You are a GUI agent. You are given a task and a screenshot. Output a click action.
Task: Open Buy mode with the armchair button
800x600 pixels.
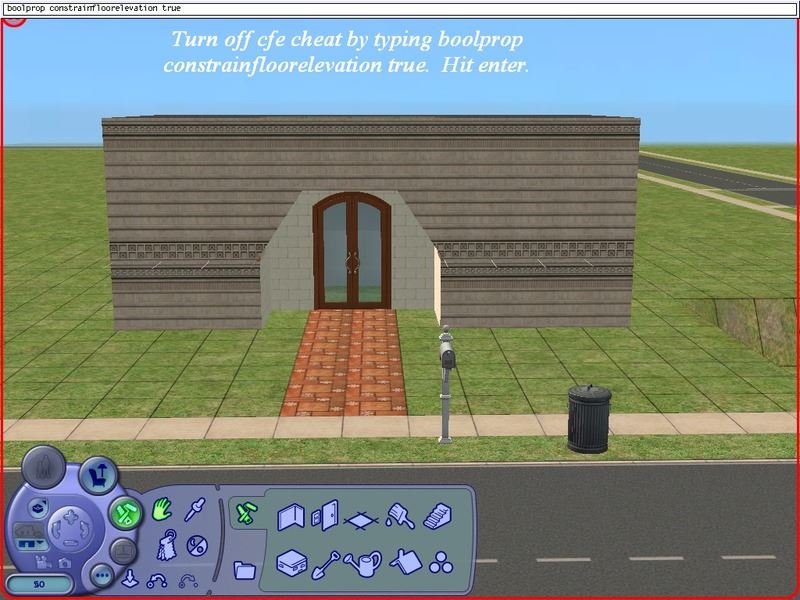tap(98, 475)
